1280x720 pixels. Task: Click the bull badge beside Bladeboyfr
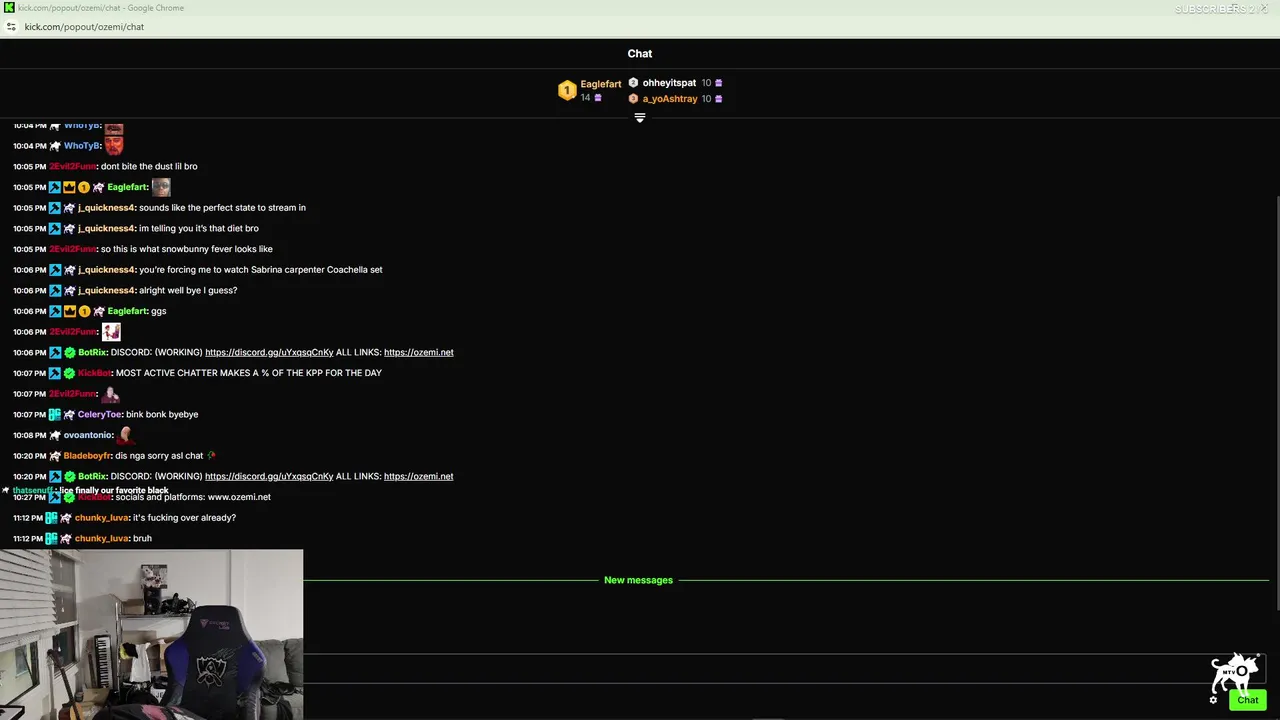pyautogui.click(x=55, y=456)
